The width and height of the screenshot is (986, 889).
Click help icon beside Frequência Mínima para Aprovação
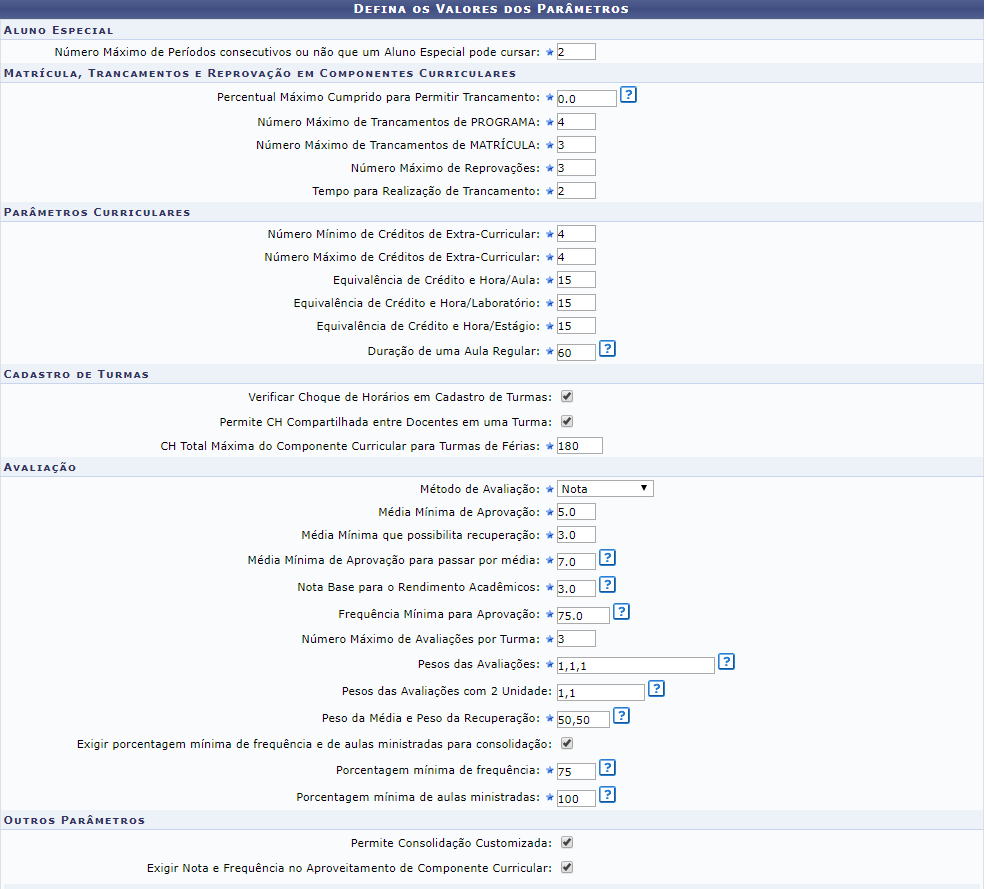coord(621,612)
